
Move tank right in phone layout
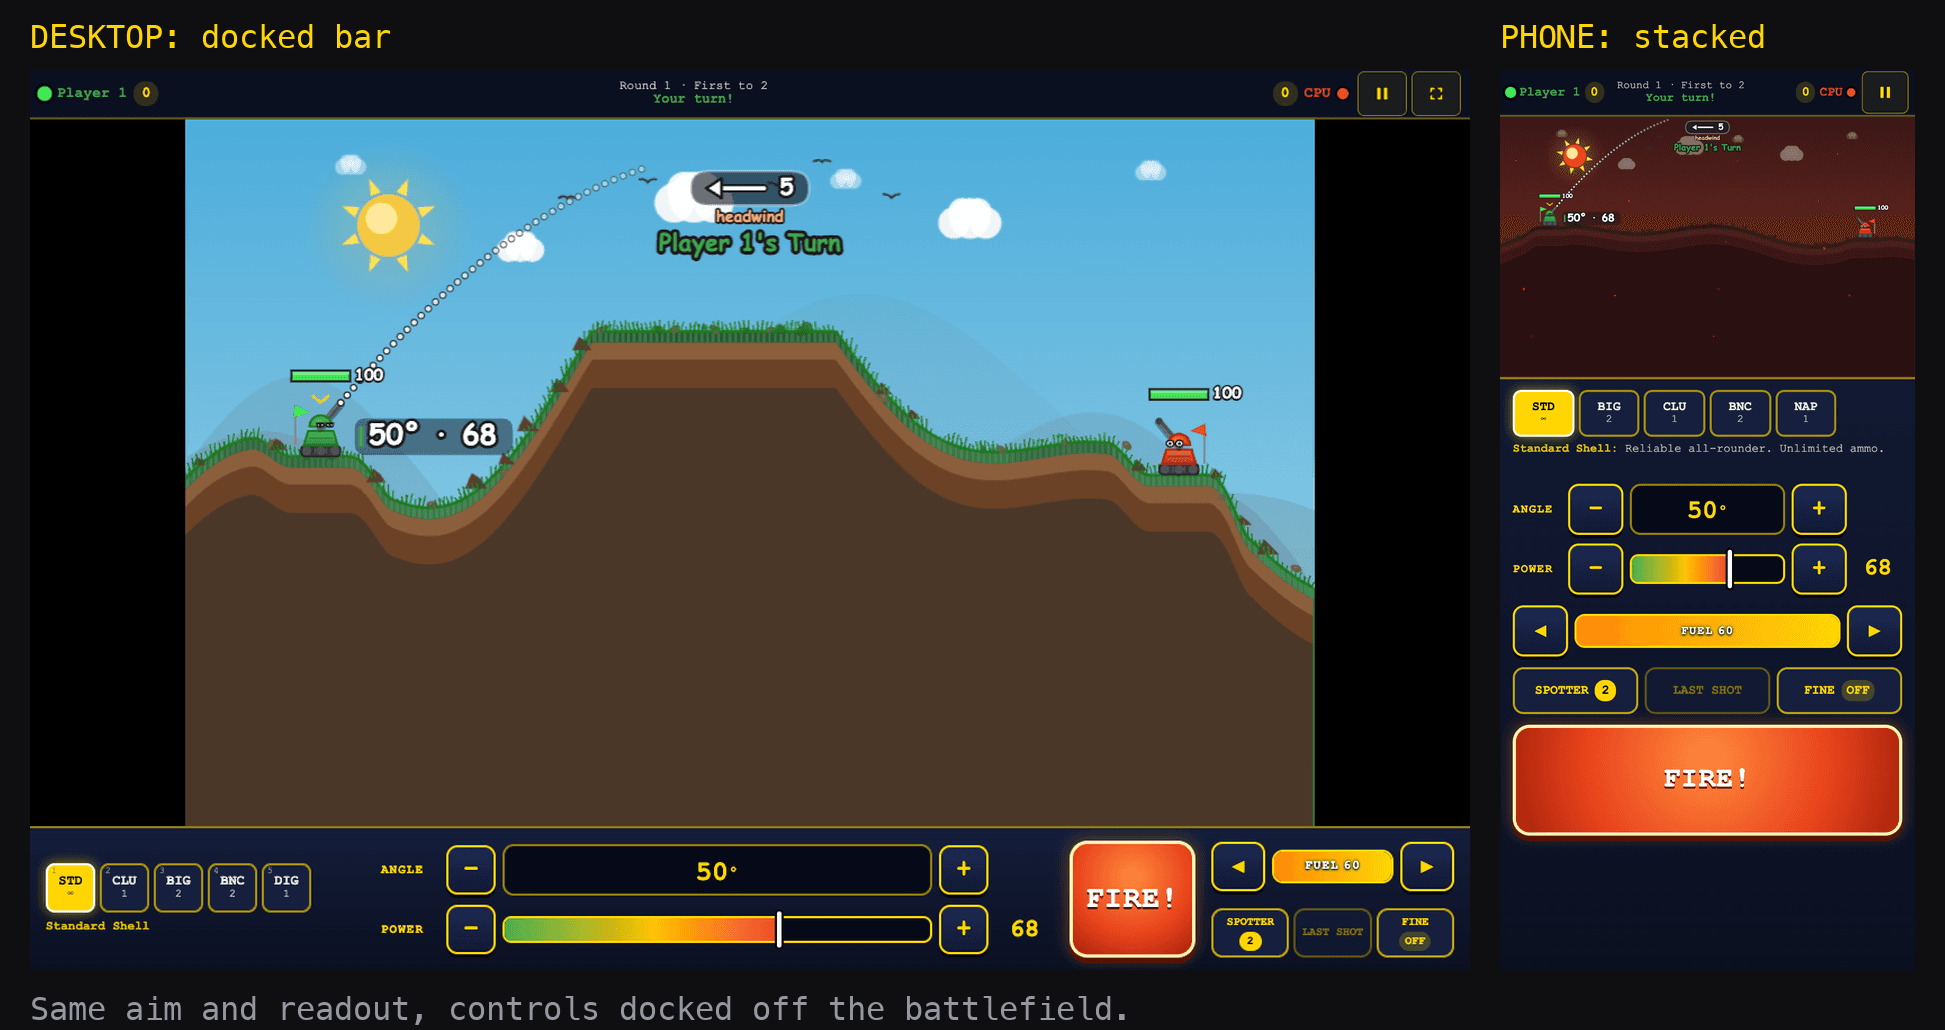tap(1874, 631)
